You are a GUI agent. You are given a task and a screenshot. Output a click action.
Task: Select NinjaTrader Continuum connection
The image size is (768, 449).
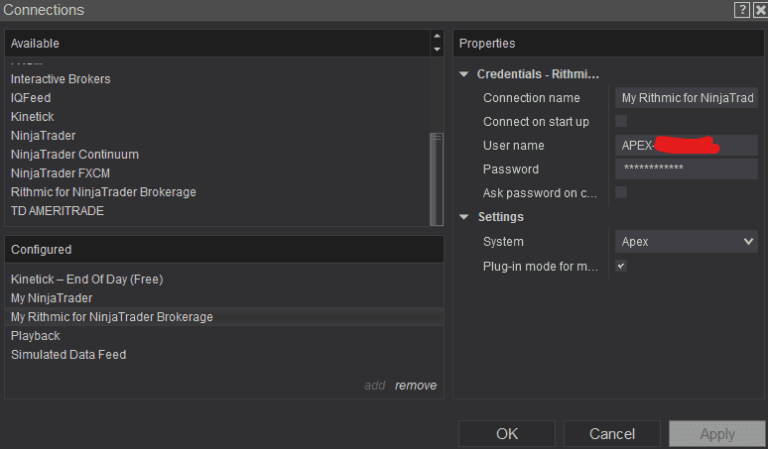tap(75, 154)
